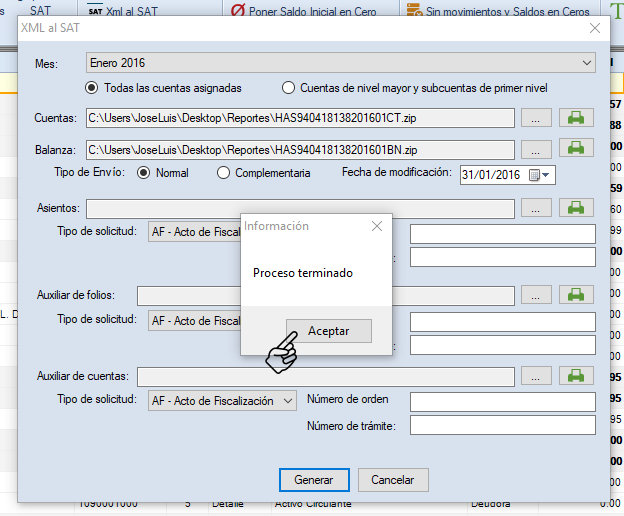Click print icon for Auxiliar de folios

tap(575, 295)
